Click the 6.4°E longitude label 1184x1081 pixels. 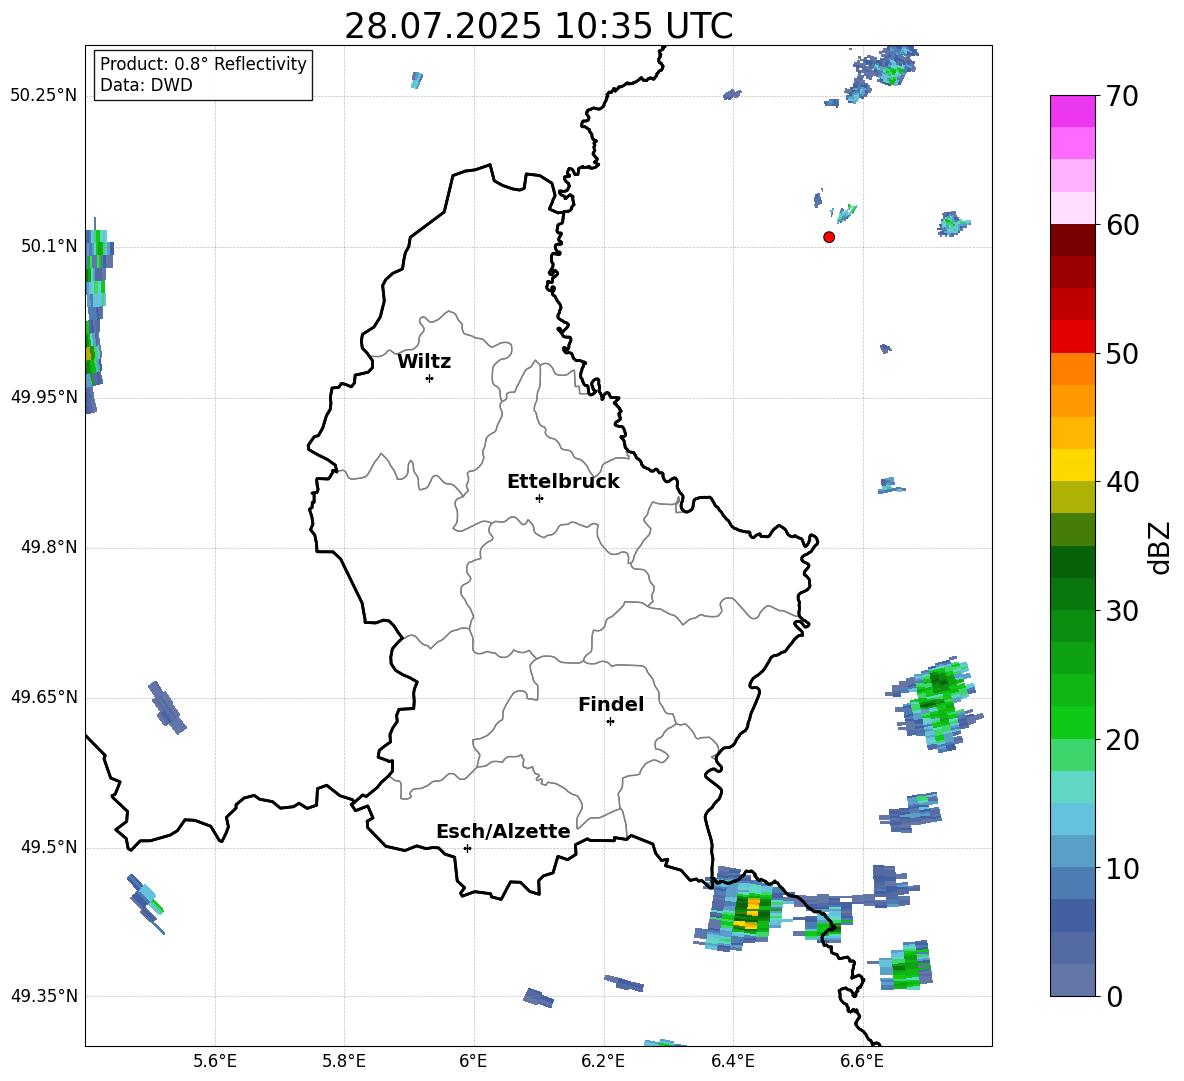[x=733, y=1061]
